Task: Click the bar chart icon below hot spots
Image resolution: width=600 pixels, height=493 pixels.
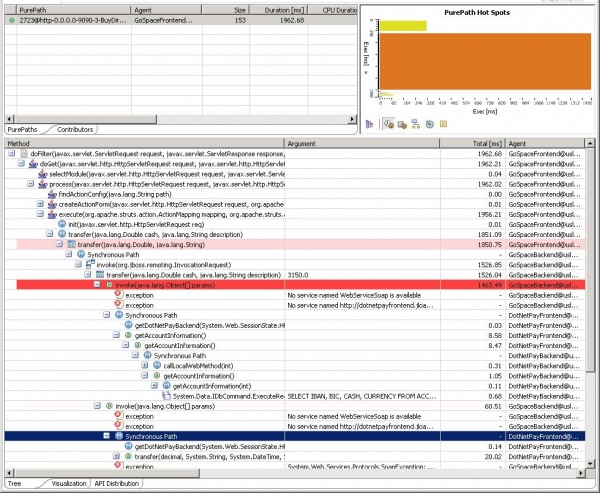Action: point(369,124)
